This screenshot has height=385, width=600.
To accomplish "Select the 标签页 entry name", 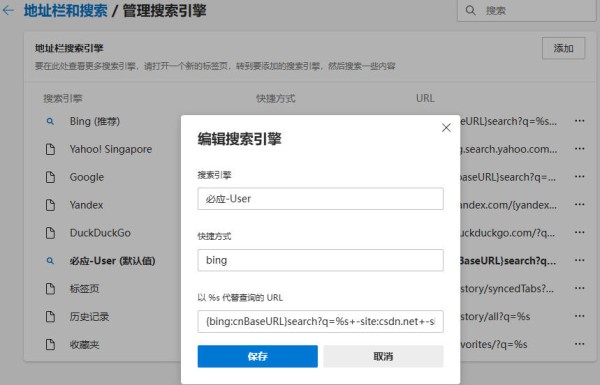I will [x=84, y=289].
